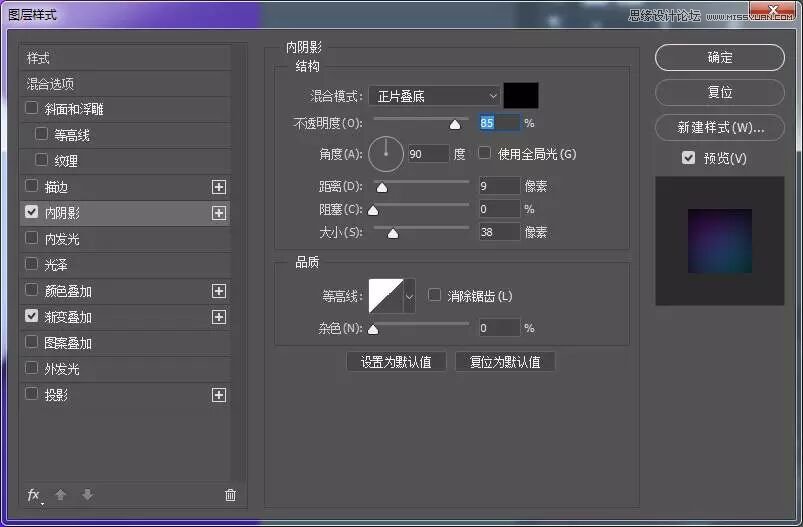Viewport: 803px width, 527px height.
Task: Toggle the 预览 preview checkbox
Action: [688, 158]
